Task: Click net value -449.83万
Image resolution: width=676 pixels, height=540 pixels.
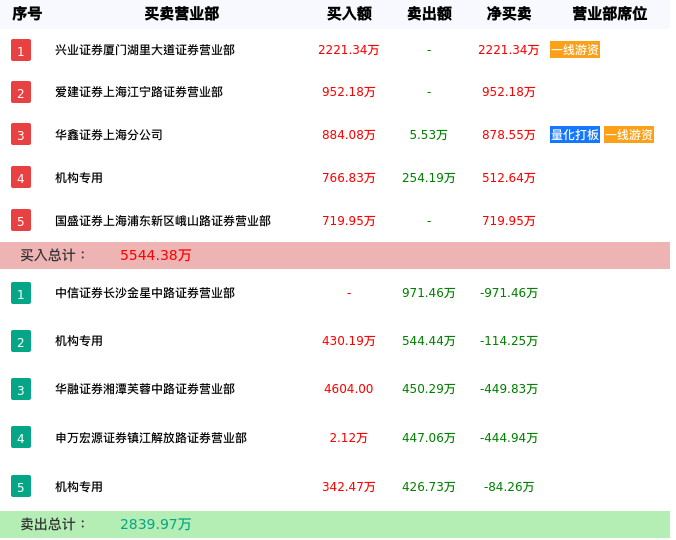Action: pyautogui.click(x=509, y=389)
